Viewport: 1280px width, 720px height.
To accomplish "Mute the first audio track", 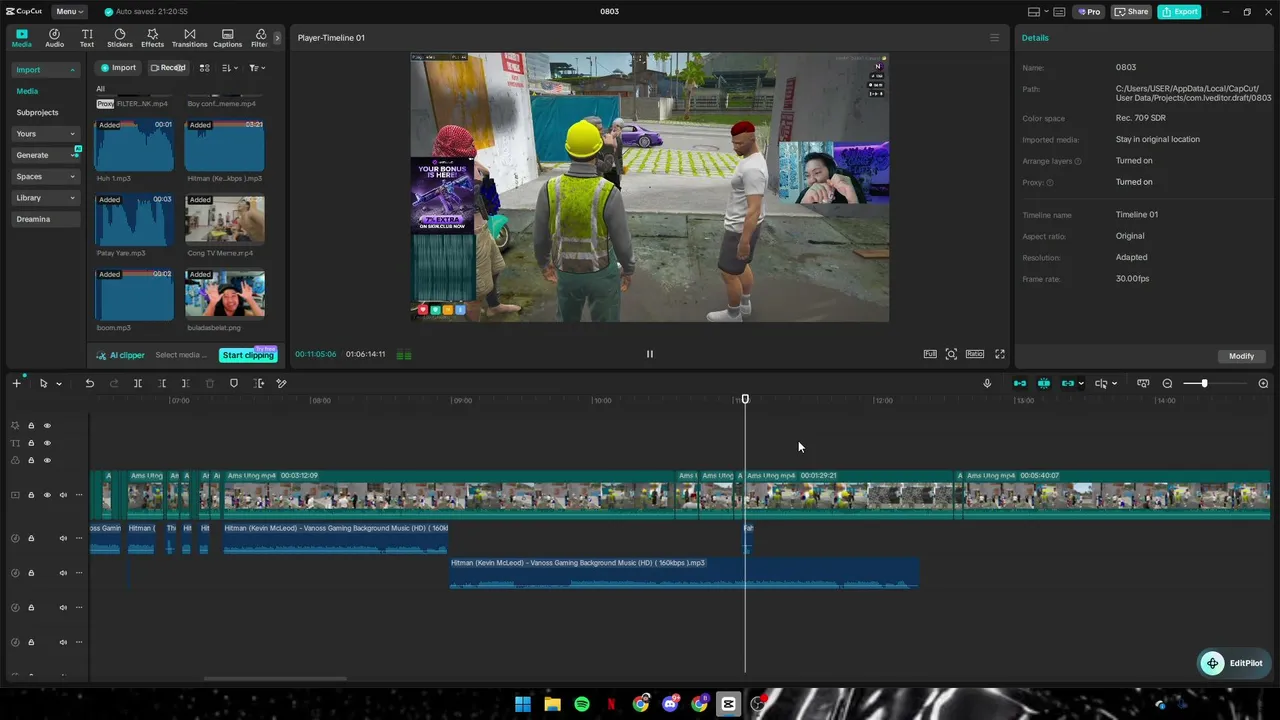I will 63,539.
